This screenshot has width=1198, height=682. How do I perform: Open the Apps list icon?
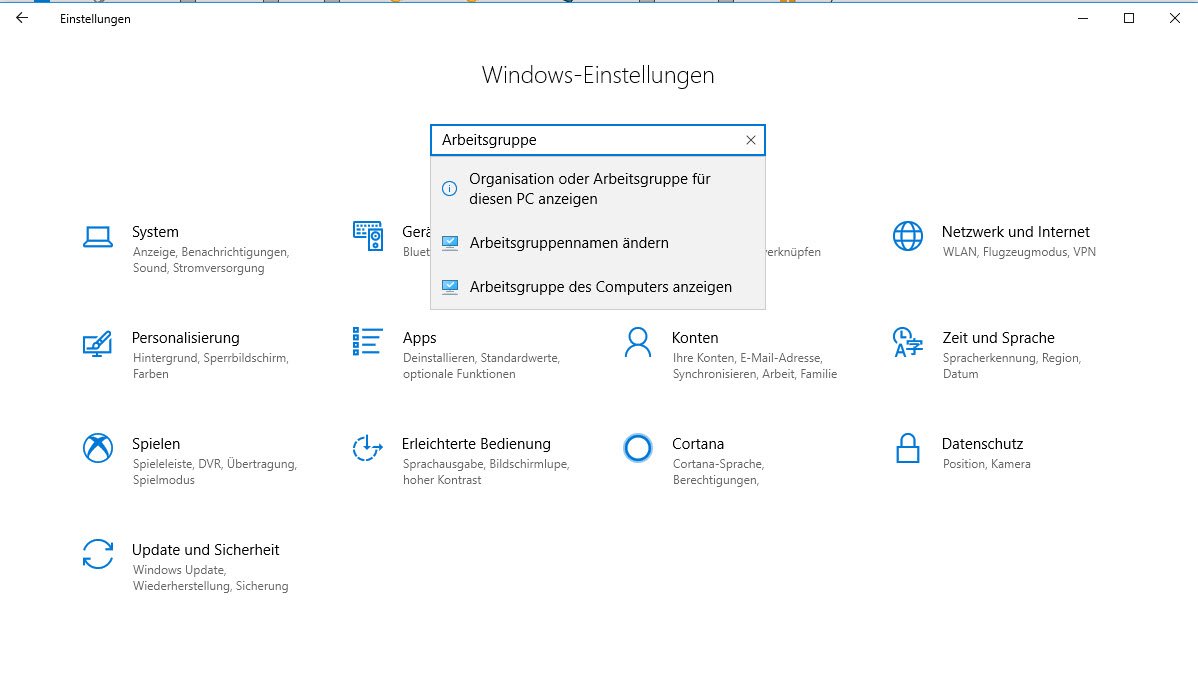pos(367,341)
